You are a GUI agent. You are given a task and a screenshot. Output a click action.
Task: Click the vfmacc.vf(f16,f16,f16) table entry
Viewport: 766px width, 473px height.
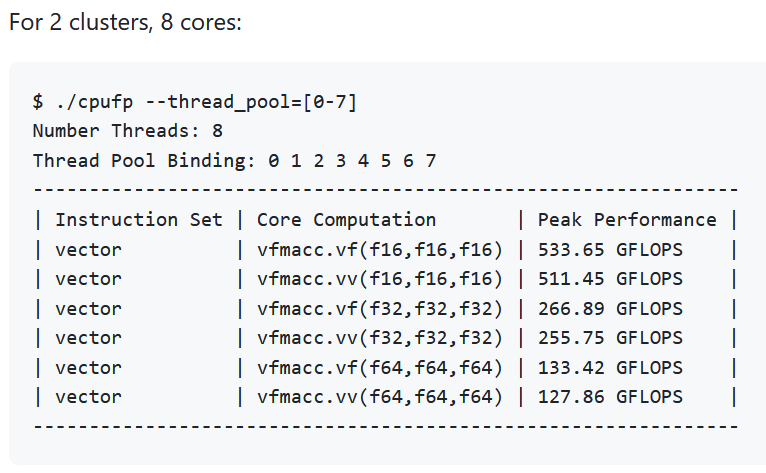coord(379,249)
